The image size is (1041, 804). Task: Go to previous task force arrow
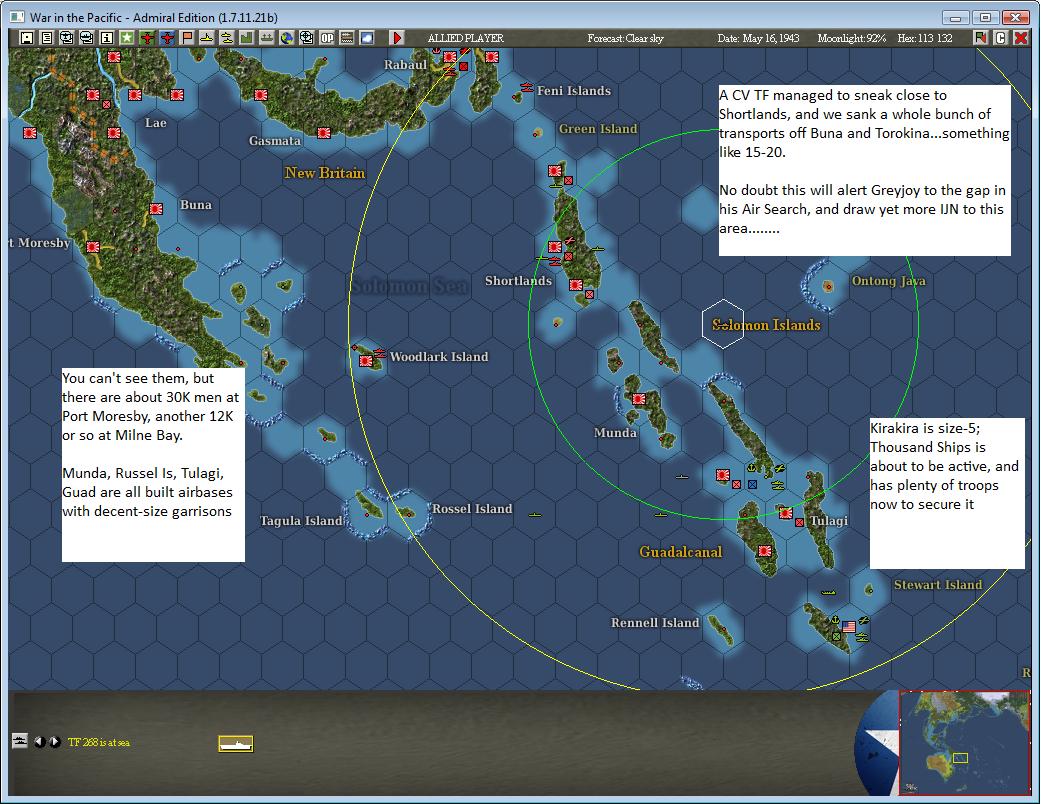(39, 742)
